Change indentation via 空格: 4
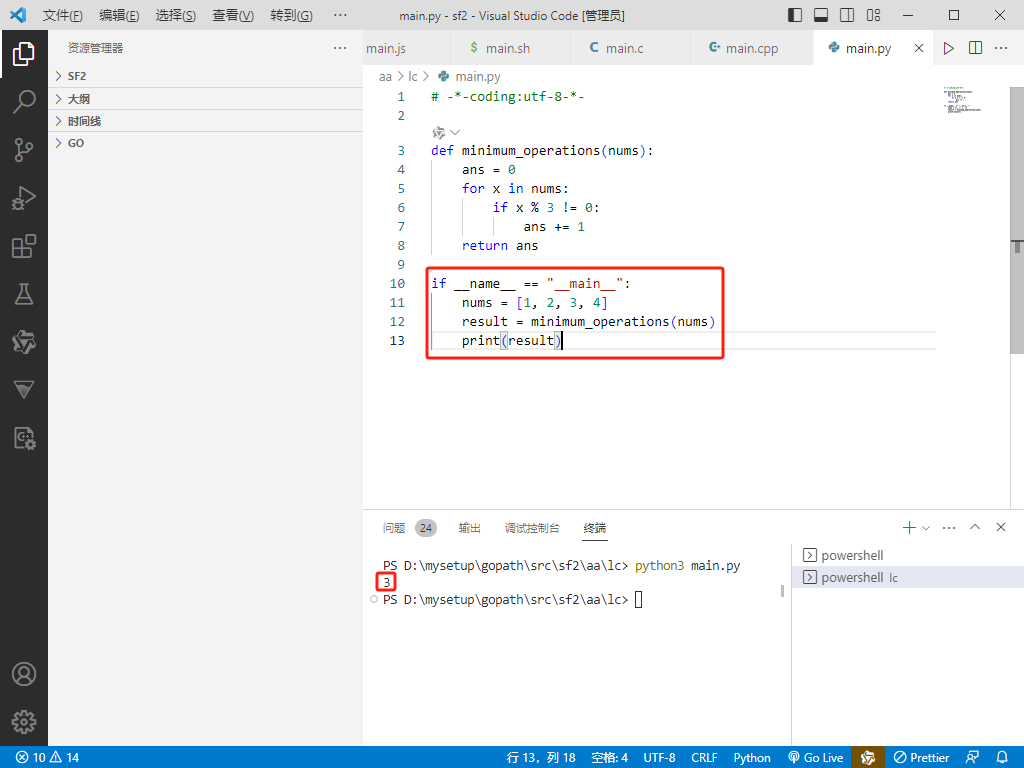 609,758
